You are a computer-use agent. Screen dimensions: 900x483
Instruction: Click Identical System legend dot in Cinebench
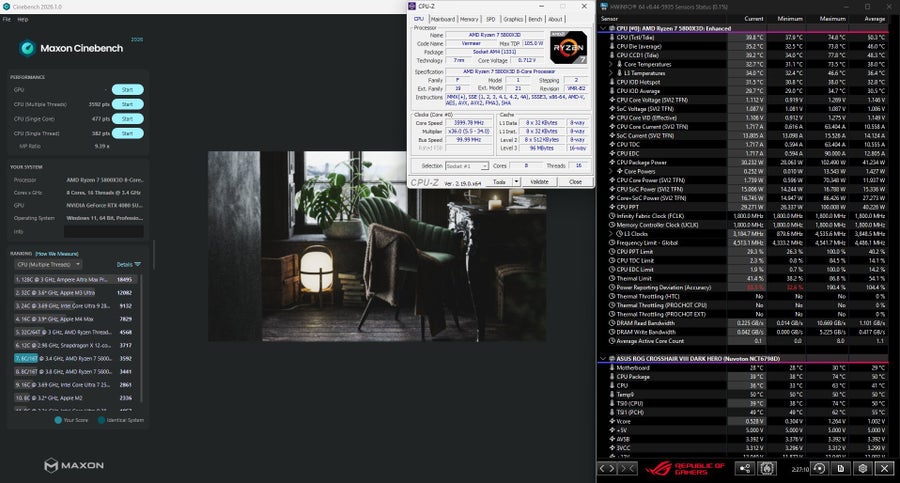[102, 420]
